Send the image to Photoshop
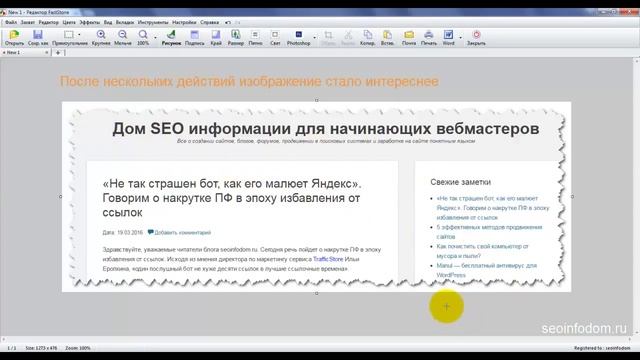Screen dimensions: 640x360 click(x=298, y=38)
